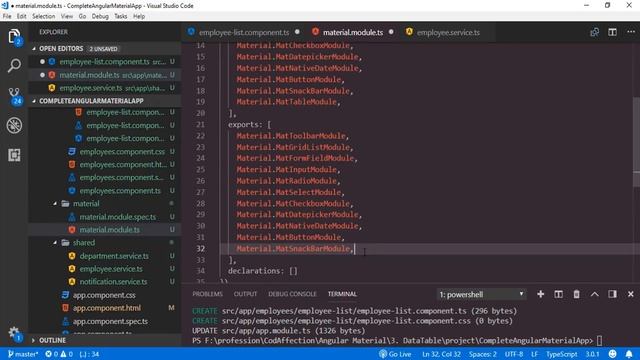This screenshot has width=640, height=360.
Task: Switch to the Problems panel tab
Action: (207, 294)
